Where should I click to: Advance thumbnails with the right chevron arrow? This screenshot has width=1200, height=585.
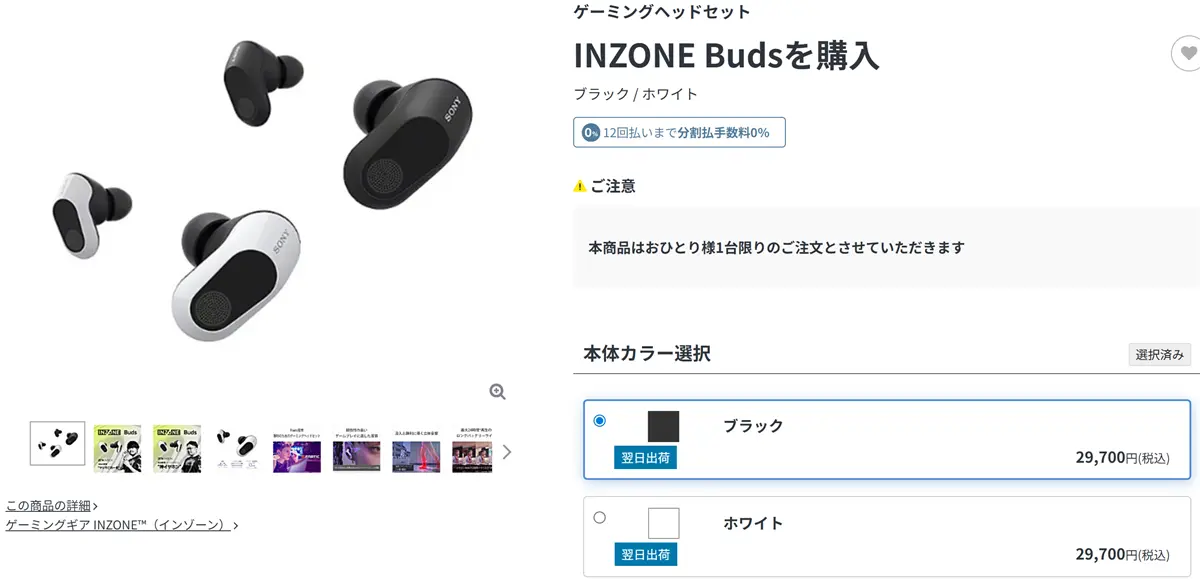[506, 452]
